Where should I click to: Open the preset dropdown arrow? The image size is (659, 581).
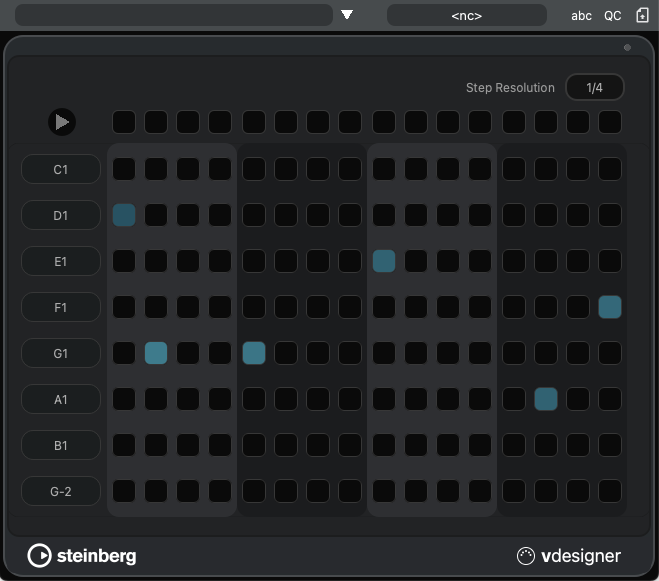[x=347, y=15]
